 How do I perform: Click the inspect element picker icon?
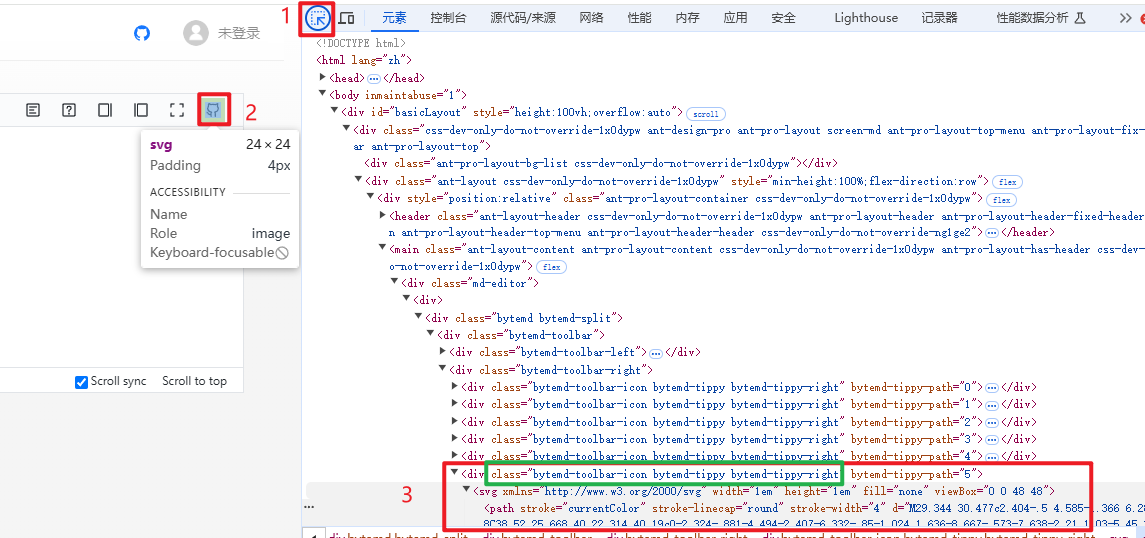coord(318,18)
